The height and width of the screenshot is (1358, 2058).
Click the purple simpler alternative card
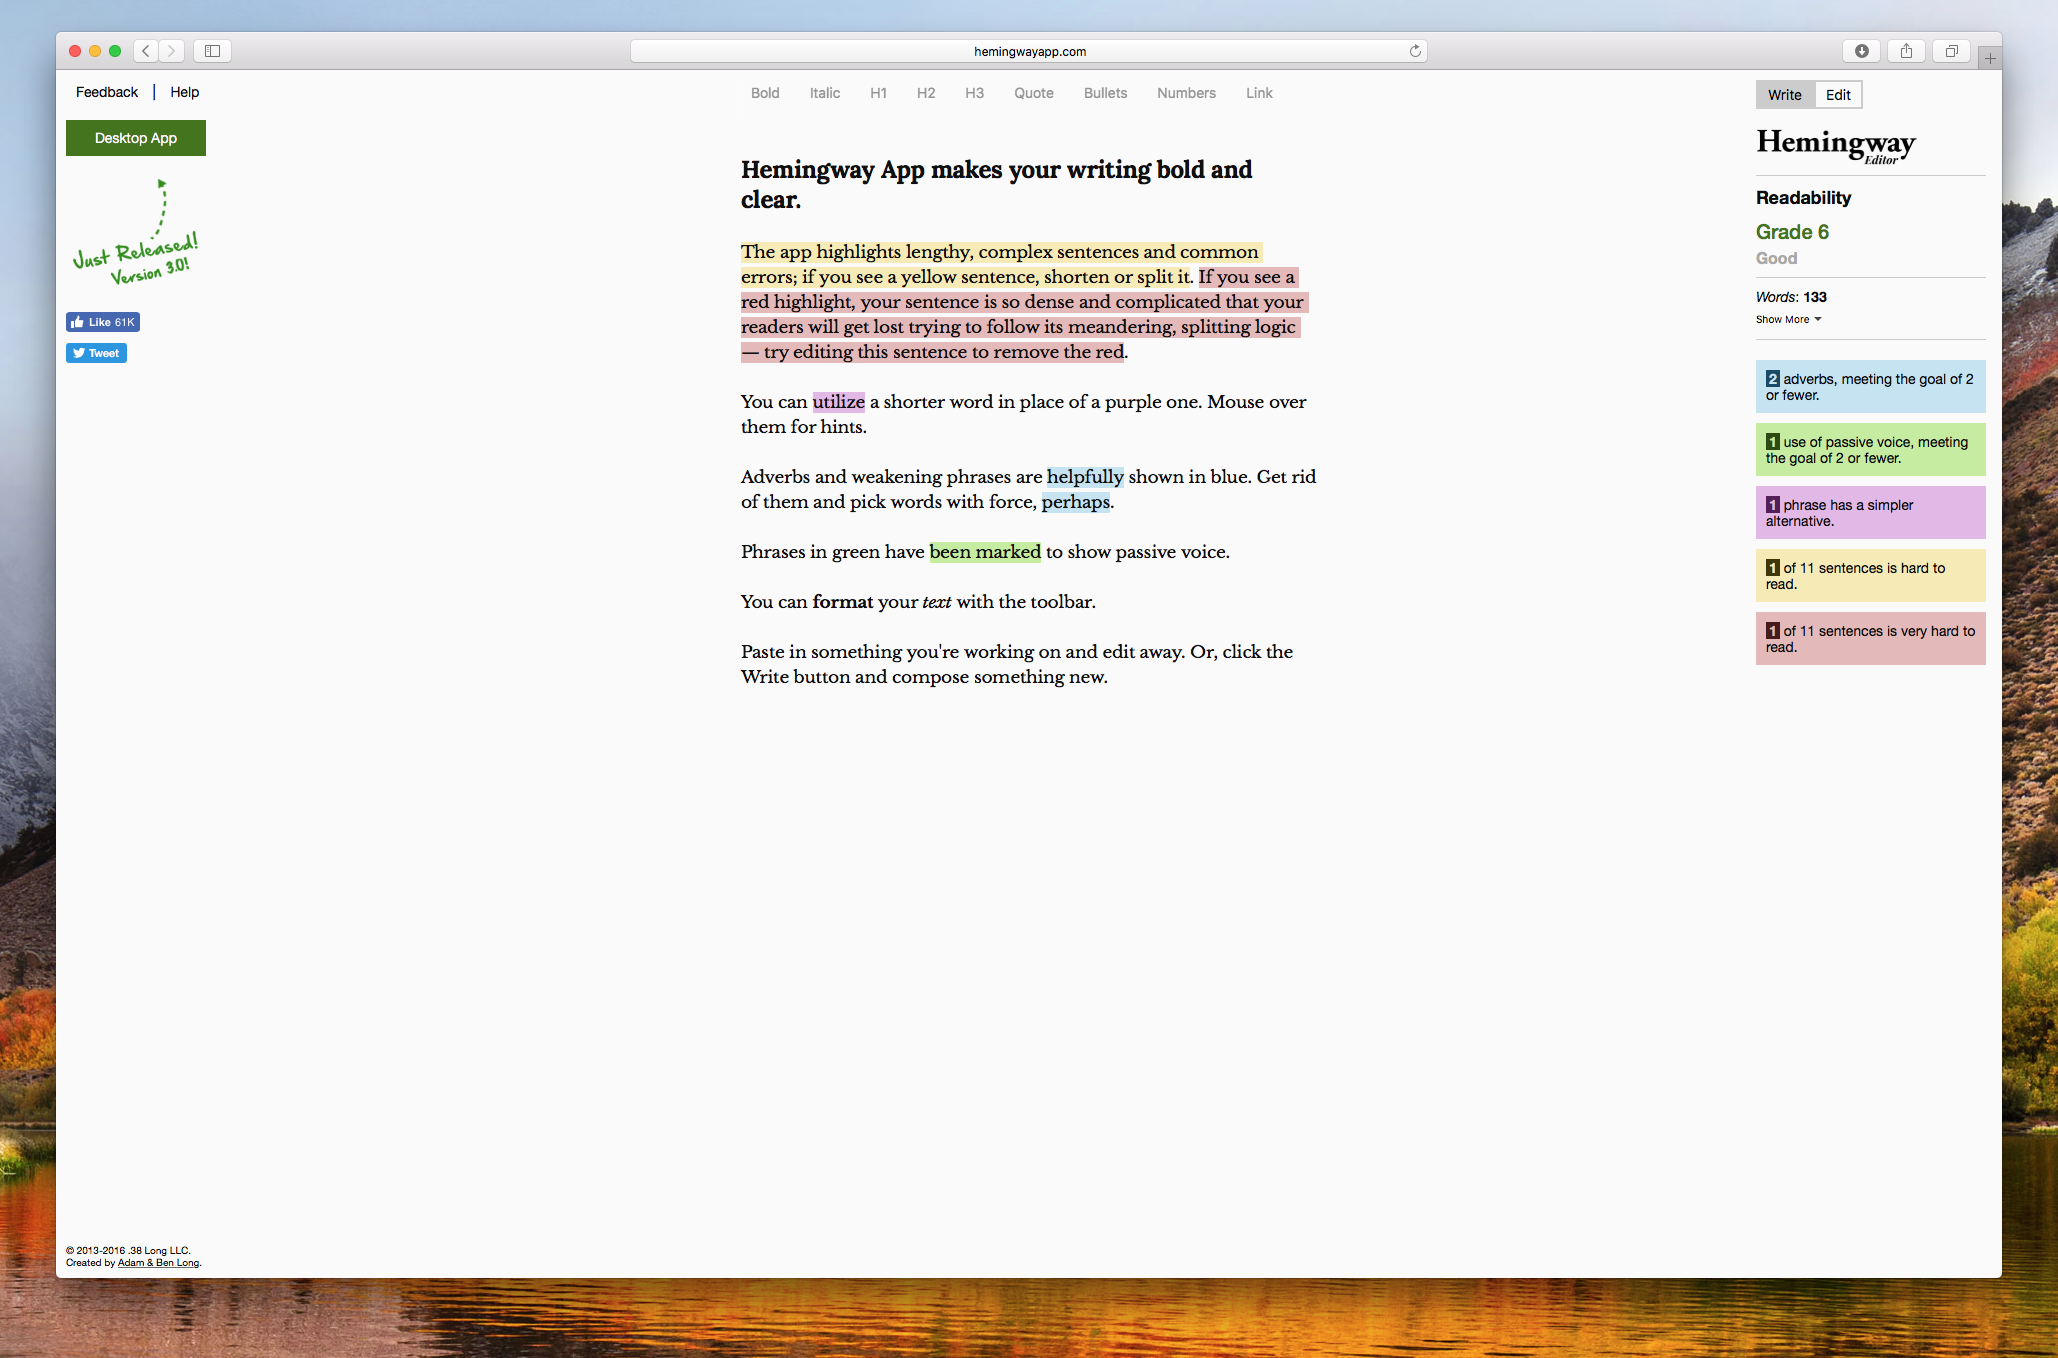pos(1870,513)
